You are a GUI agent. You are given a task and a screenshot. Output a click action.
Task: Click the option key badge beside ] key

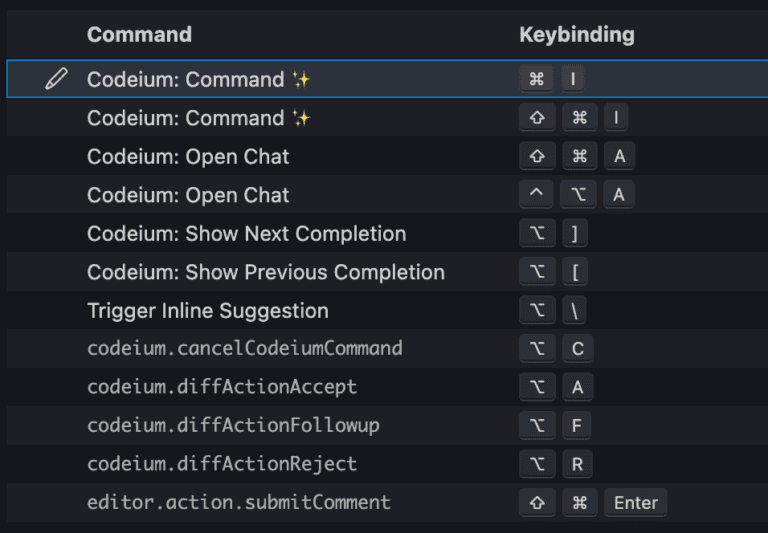coord(537,233)
